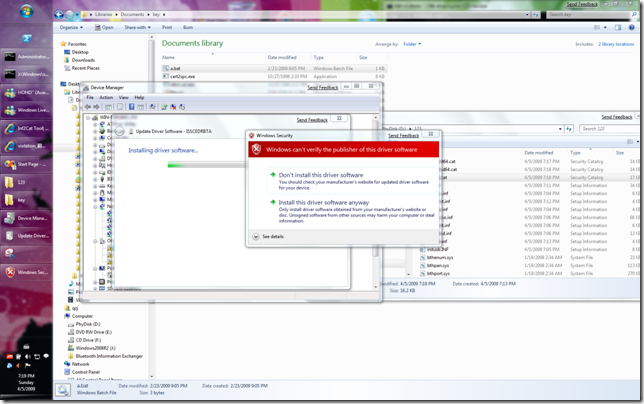Open address bar dropdown in 123 window
Screen dimensions: 644x404
(x=560, y=129)
